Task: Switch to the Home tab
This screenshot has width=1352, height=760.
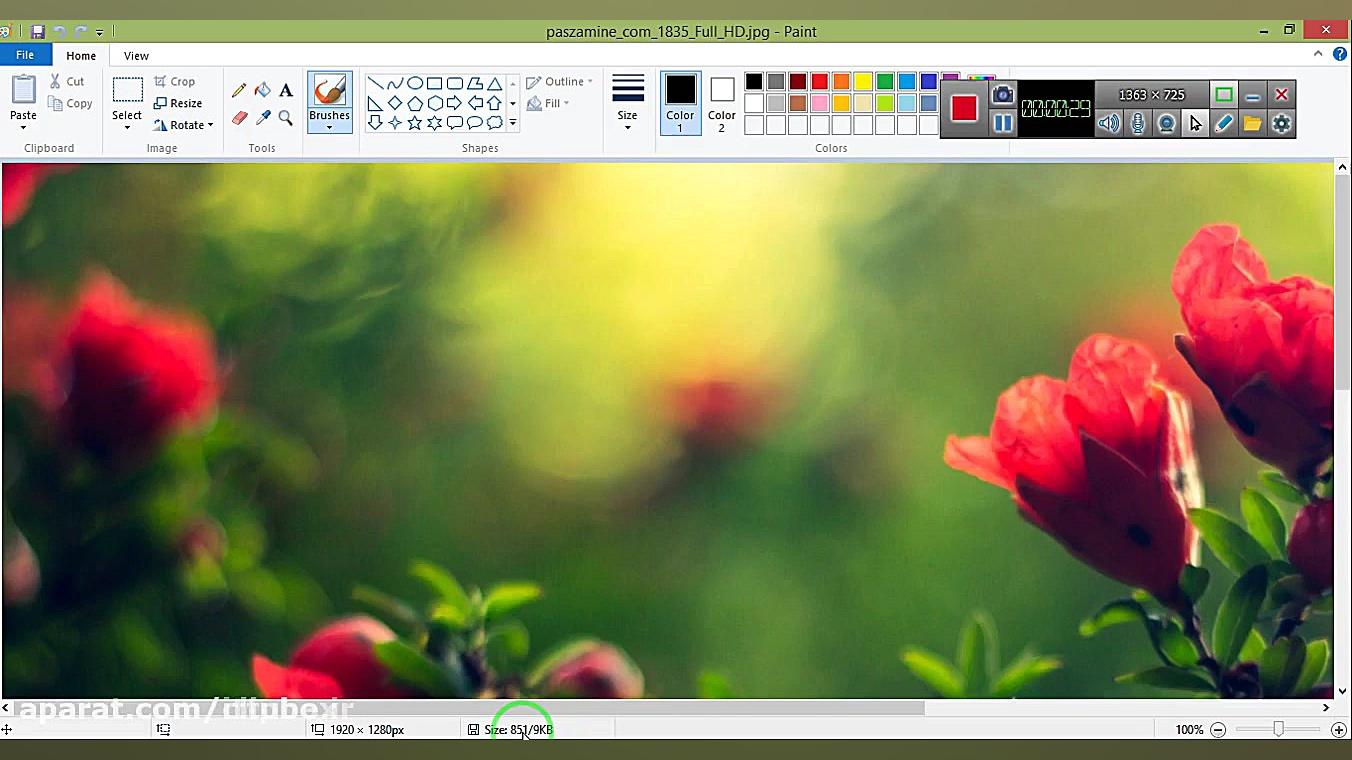Action: (81, 56)
